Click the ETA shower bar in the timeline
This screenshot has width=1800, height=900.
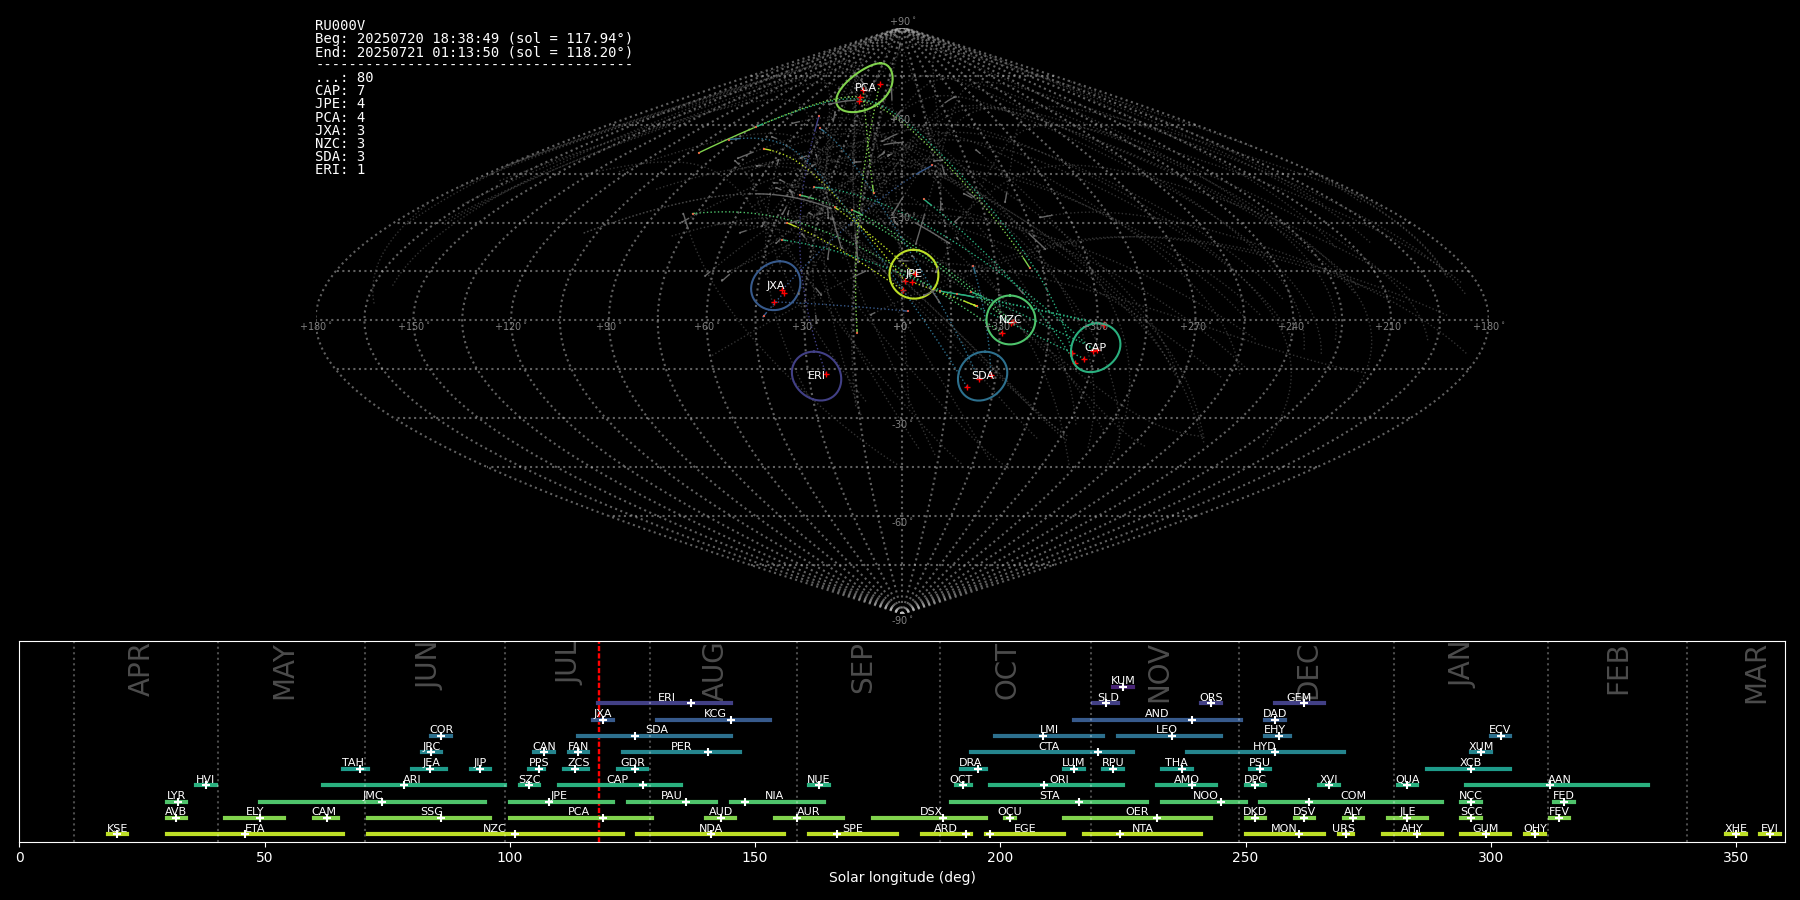tap(254, 834)
